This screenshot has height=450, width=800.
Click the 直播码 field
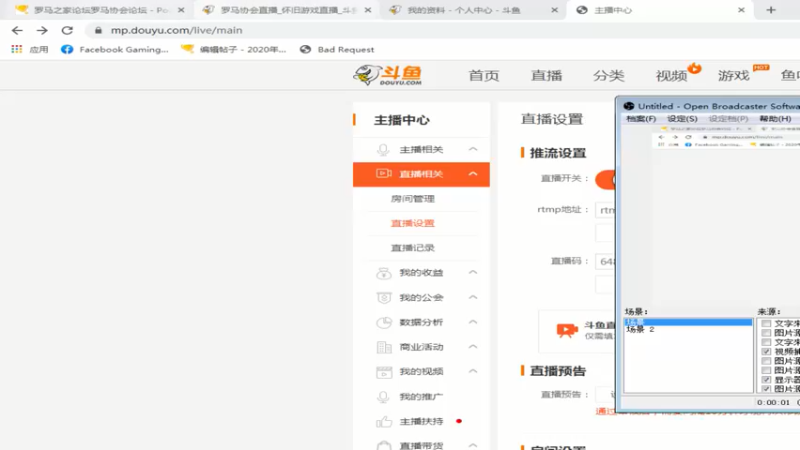point(606,261)
